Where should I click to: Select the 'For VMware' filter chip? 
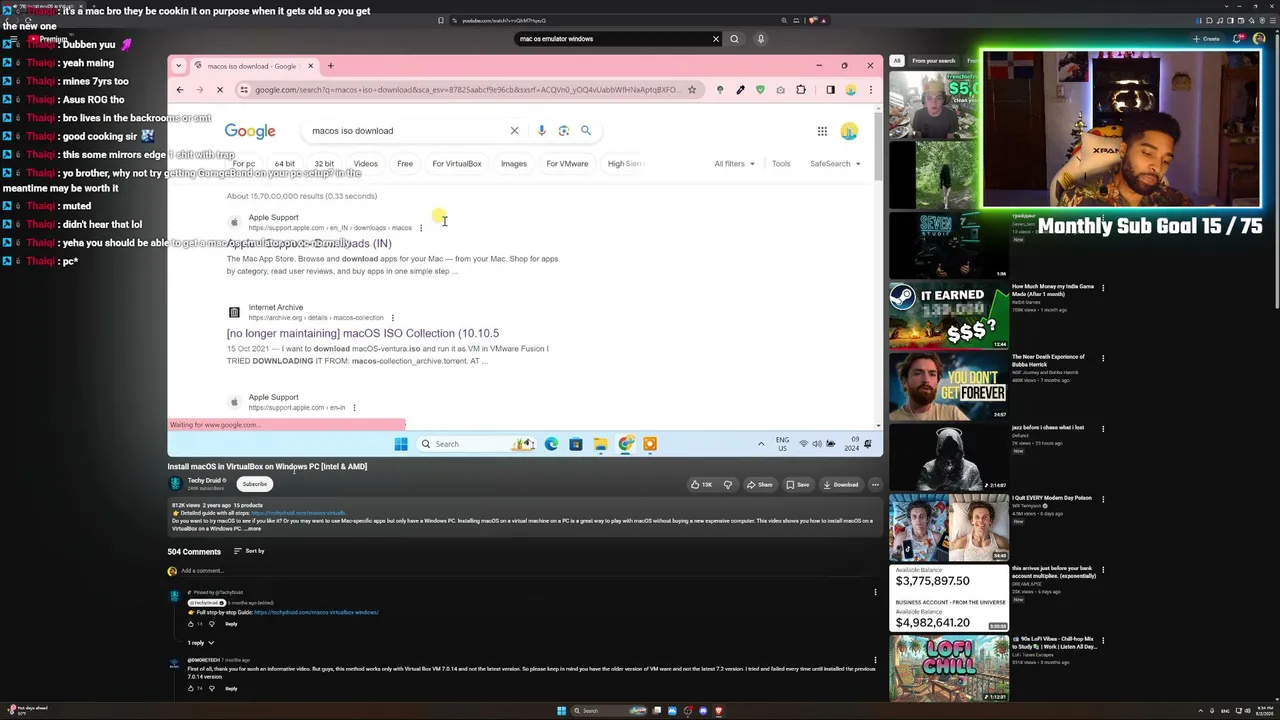click(567, 164)
